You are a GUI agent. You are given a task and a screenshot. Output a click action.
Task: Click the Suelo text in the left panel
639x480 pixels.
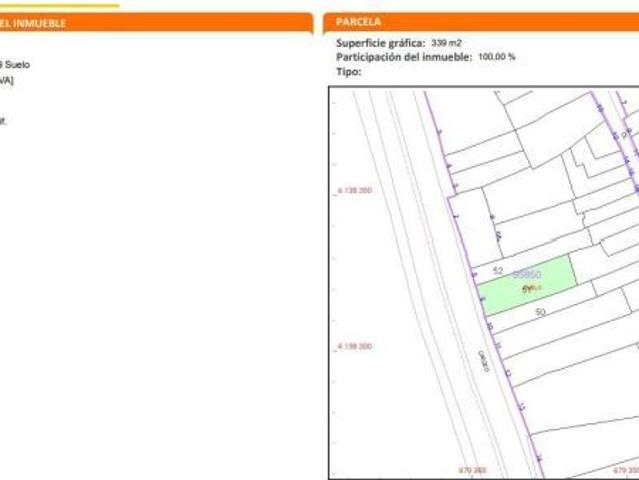click(17, 65)
